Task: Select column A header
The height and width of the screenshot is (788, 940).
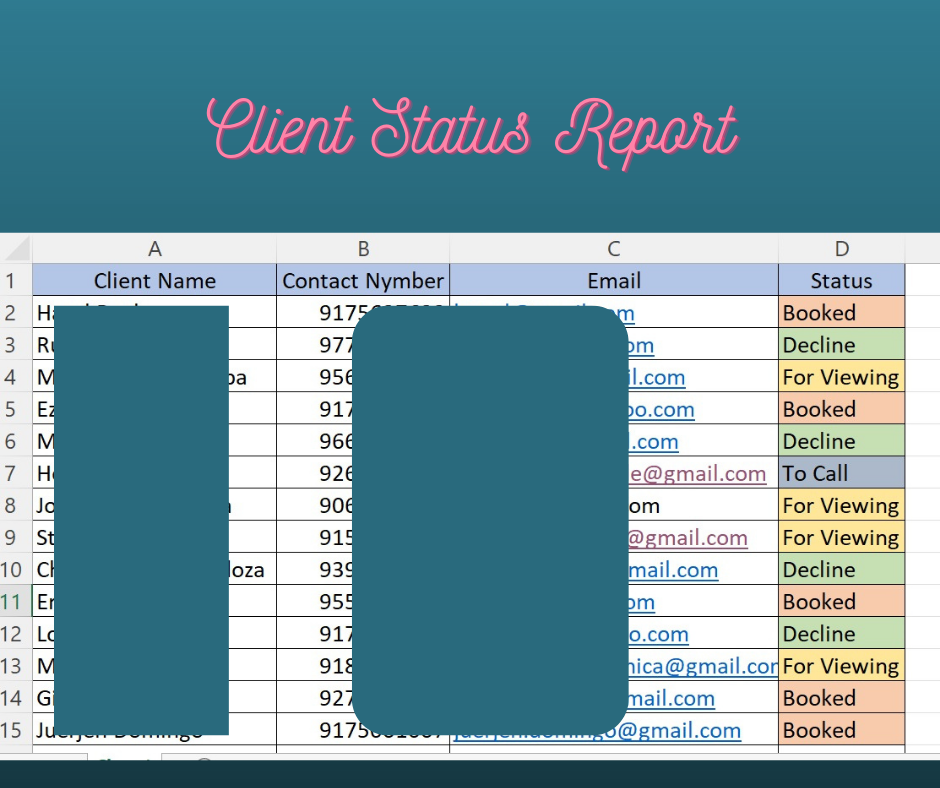Action: (x=155, y=249)
